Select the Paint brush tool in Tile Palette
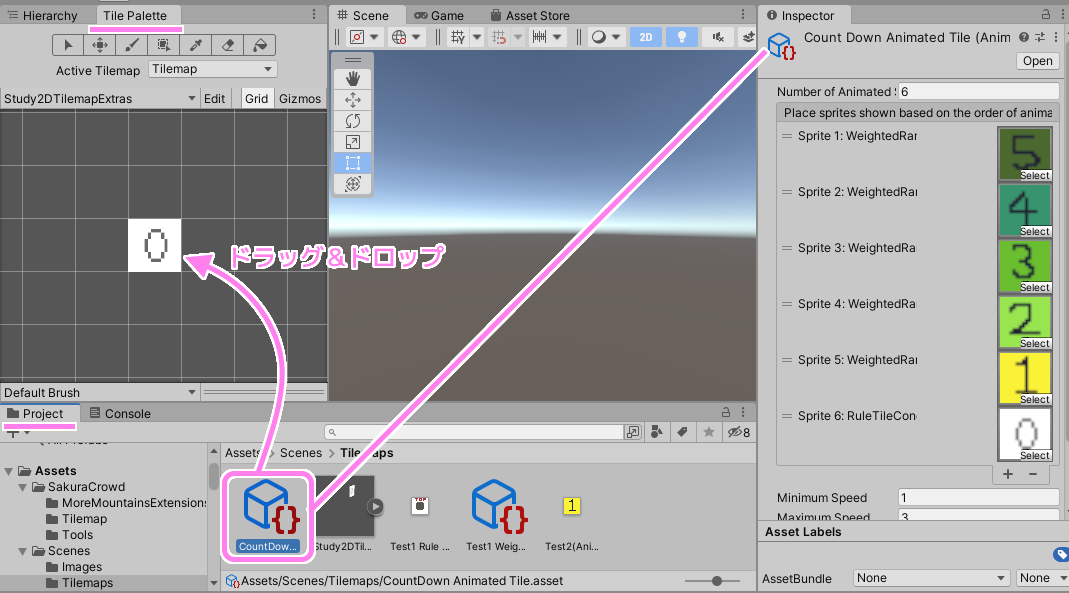The image size is (1069, 593). click(132, 45)
